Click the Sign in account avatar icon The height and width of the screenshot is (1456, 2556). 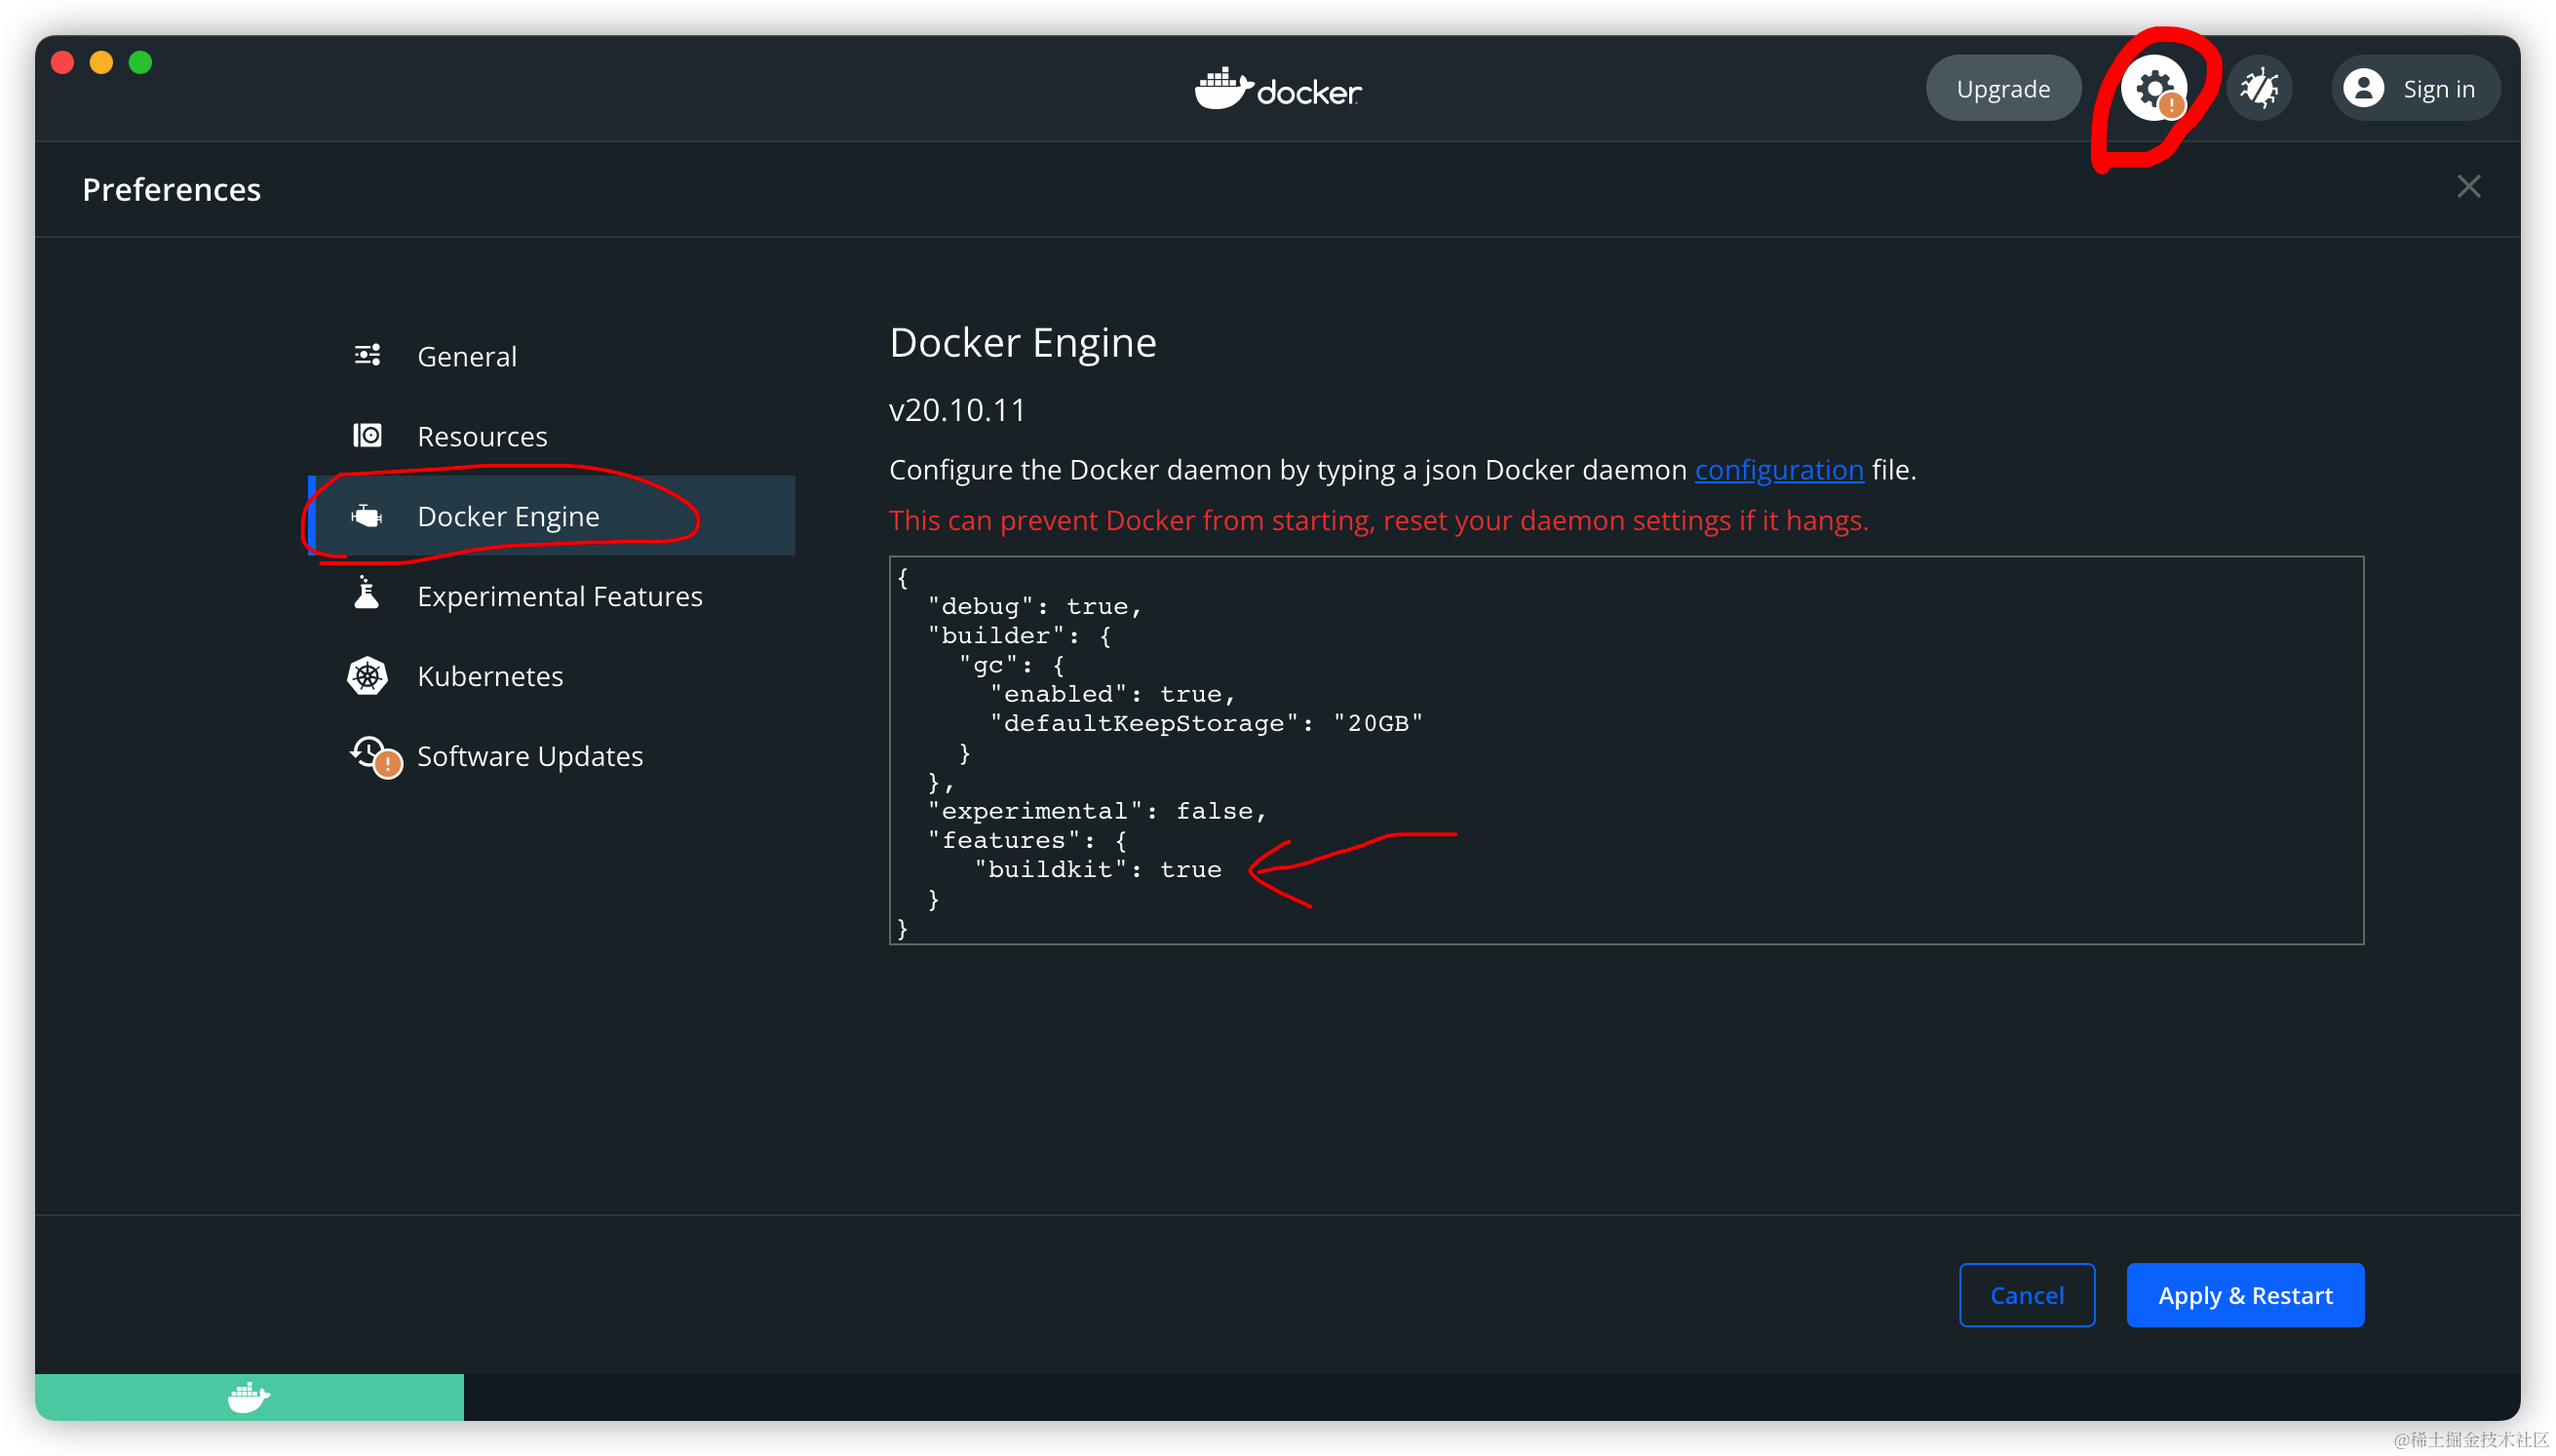[x=2363, y=88]
